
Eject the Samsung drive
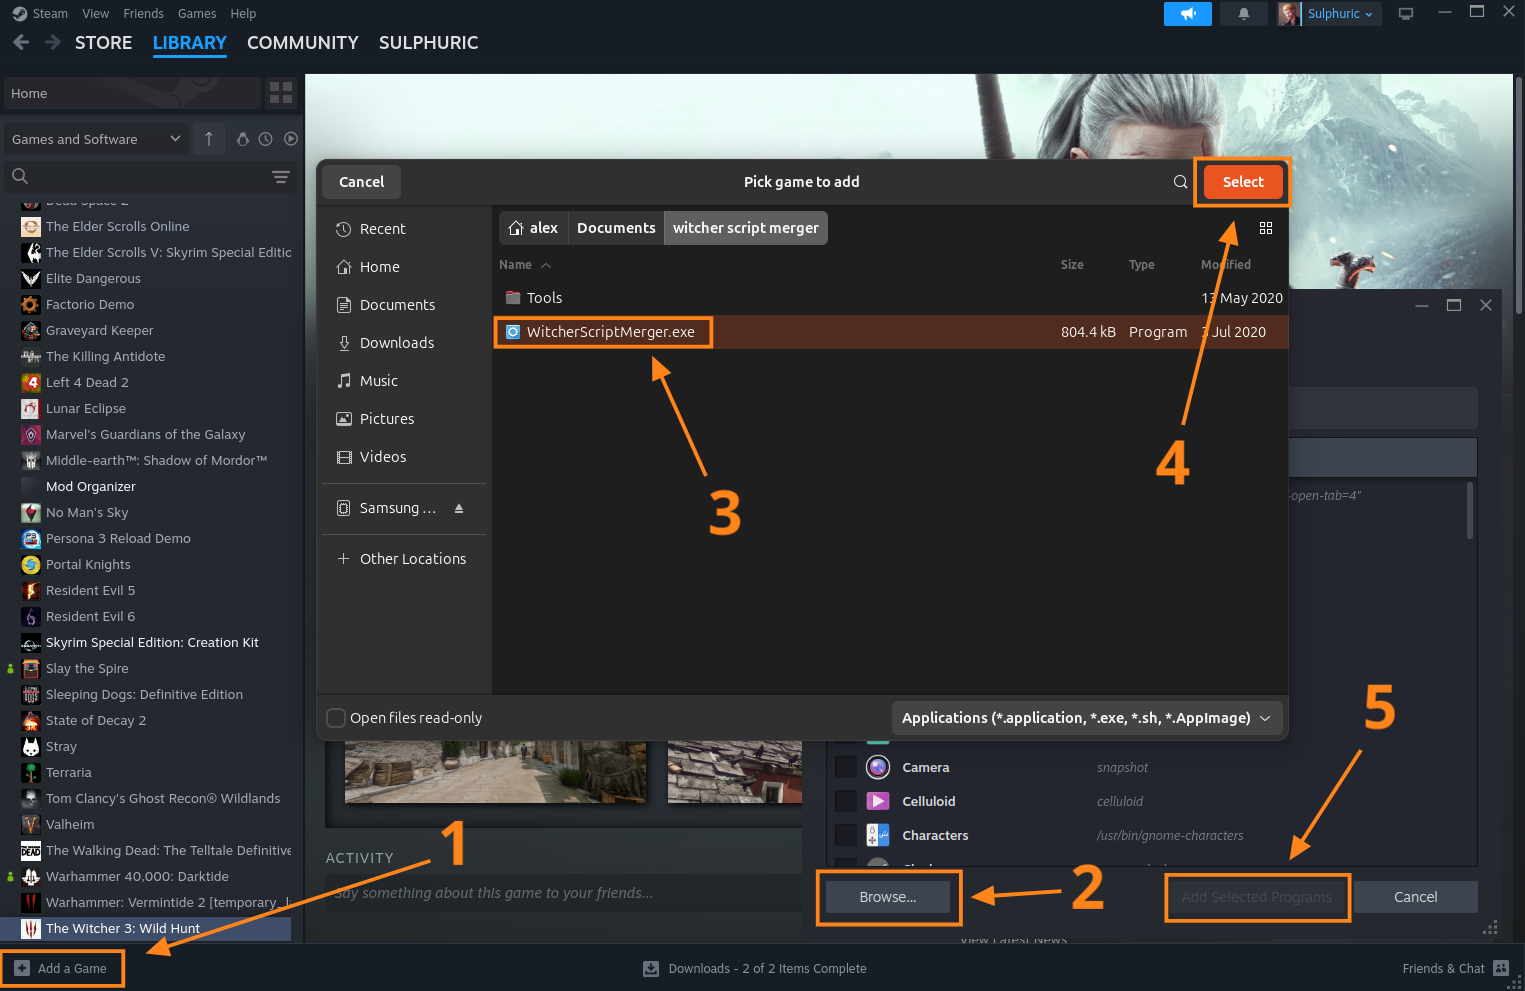(x=459, y=508)
